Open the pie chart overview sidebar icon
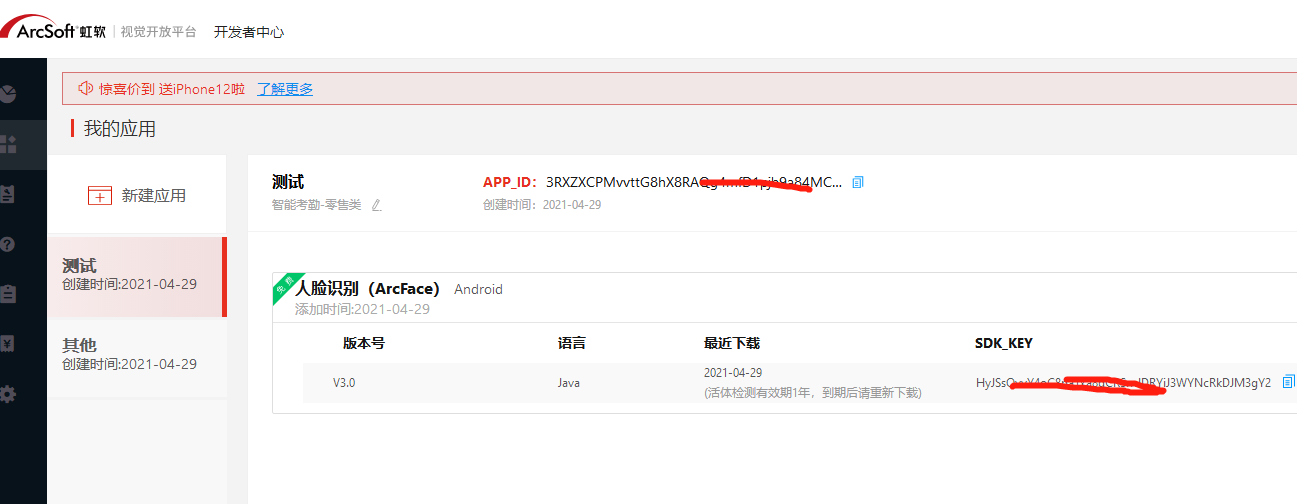 click(8, 94)
